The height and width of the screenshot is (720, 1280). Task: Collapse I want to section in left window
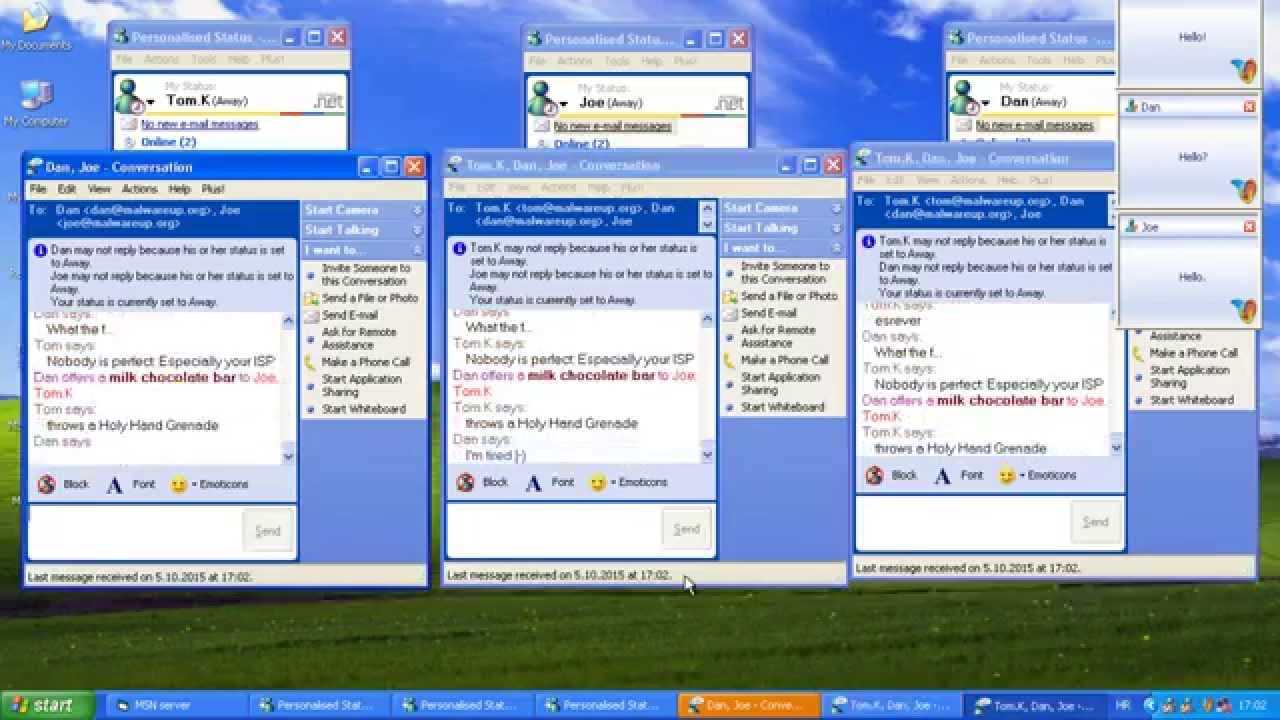(x=417, y=250)
